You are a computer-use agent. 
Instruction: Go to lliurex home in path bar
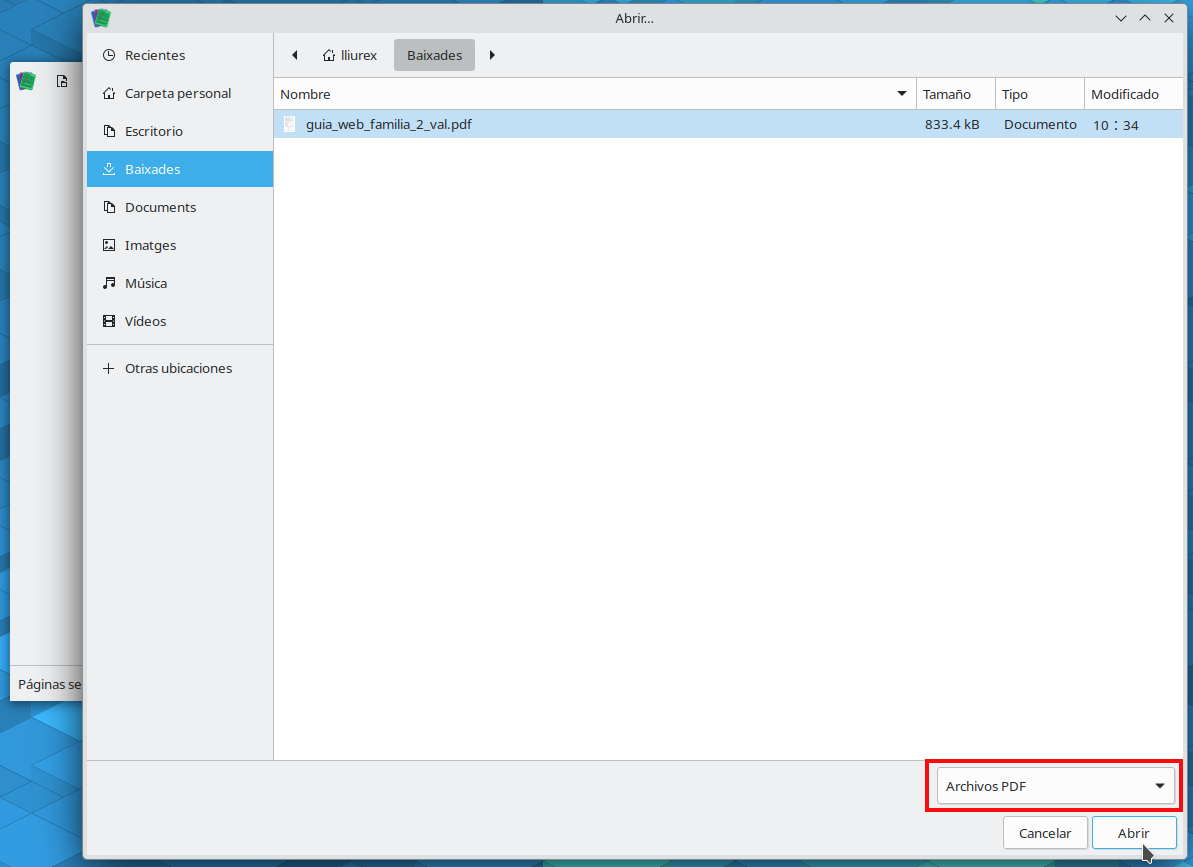pyautogui.click(x=350, y=55)
